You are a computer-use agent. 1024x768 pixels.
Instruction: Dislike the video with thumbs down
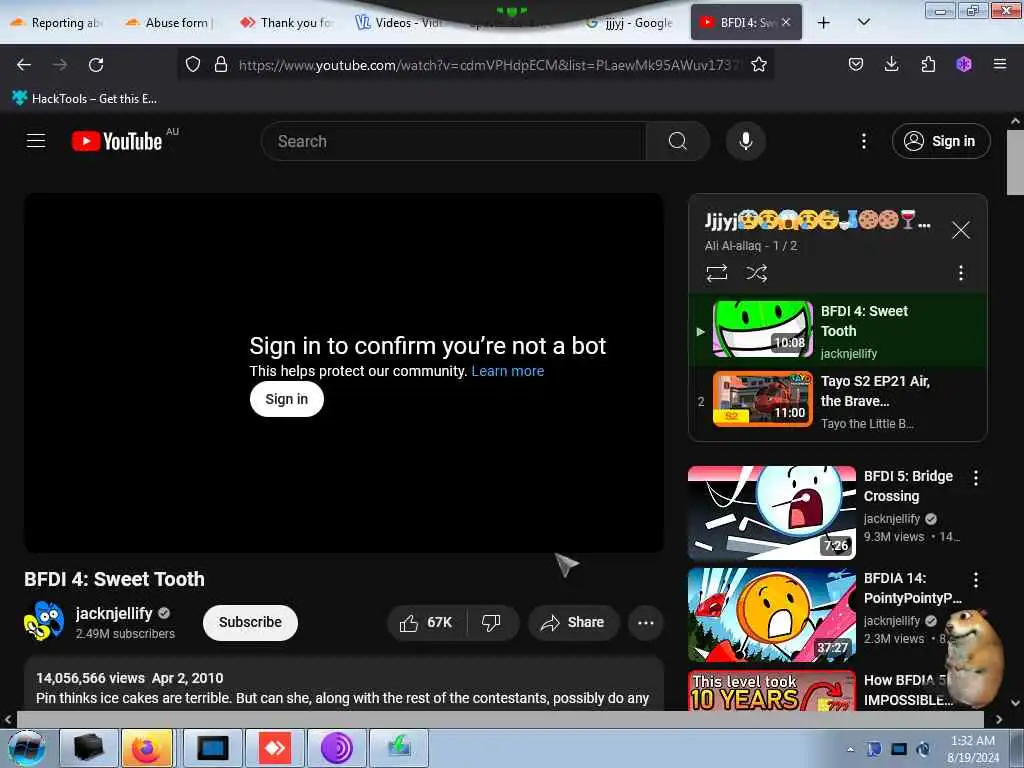pos(491,622)
